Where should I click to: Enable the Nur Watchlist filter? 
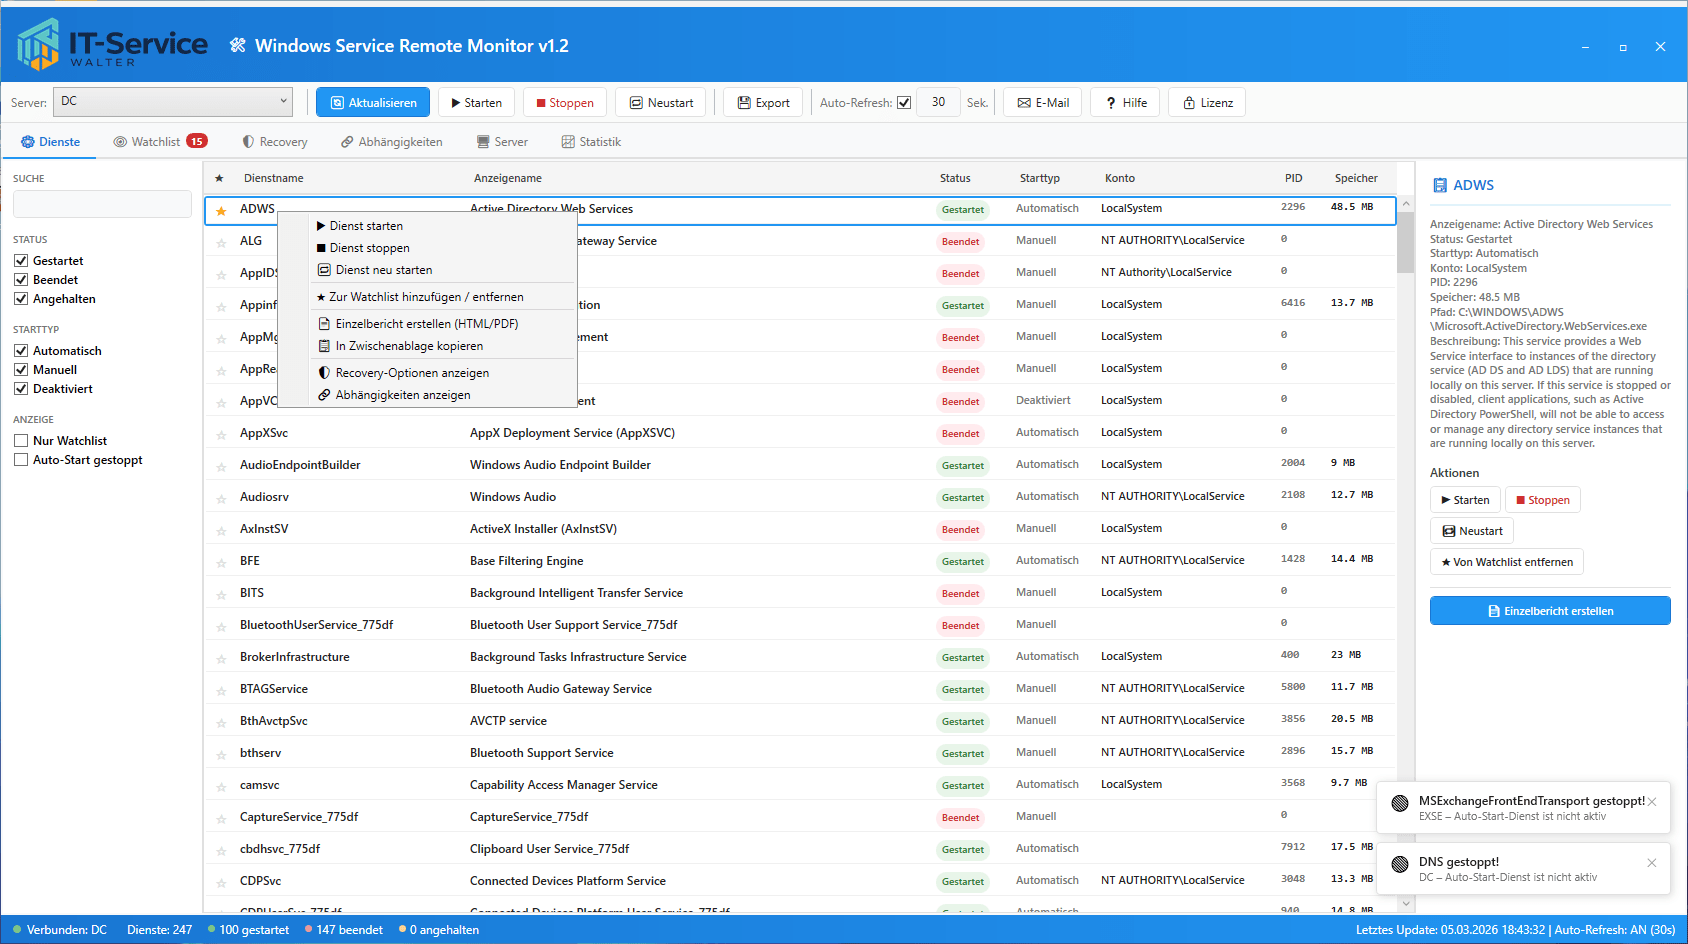click(x=21, y=441)
